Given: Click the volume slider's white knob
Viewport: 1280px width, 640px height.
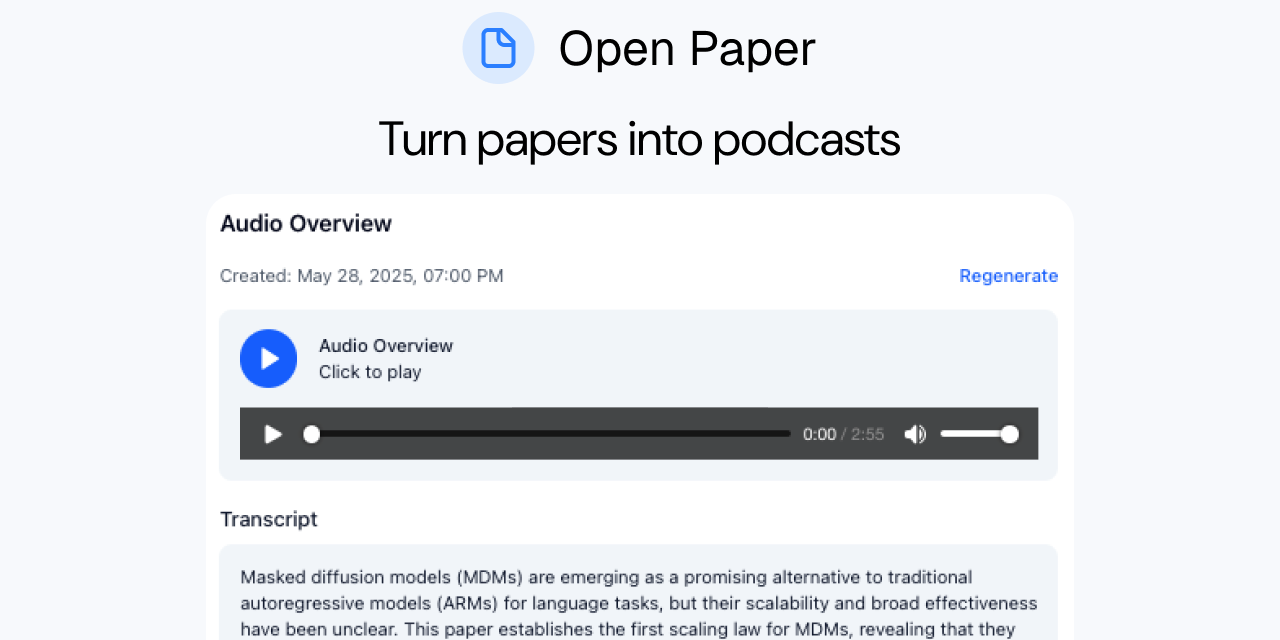Looking at the screenshot, I should click(x=1009, y=434).
